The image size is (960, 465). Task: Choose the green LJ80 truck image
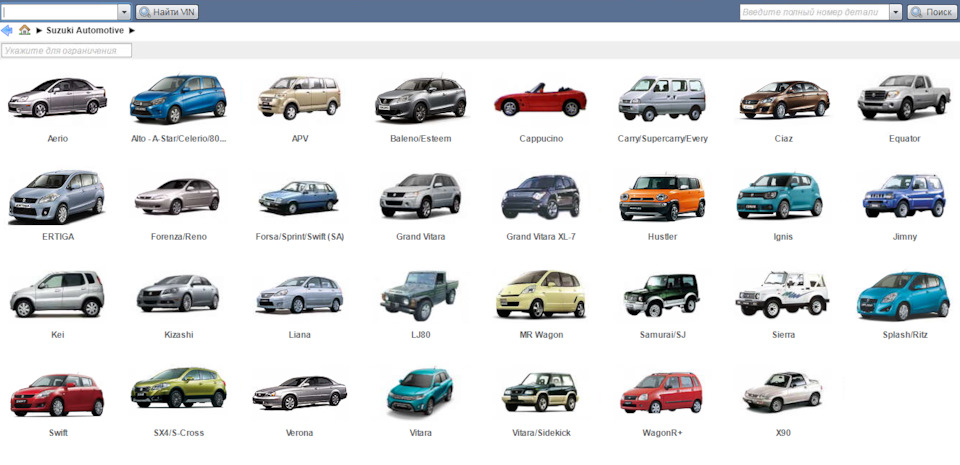420,296
